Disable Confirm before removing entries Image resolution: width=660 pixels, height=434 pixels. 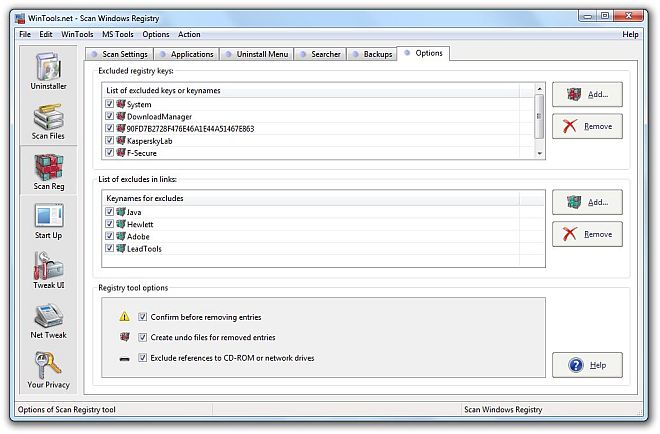[143, 317]
